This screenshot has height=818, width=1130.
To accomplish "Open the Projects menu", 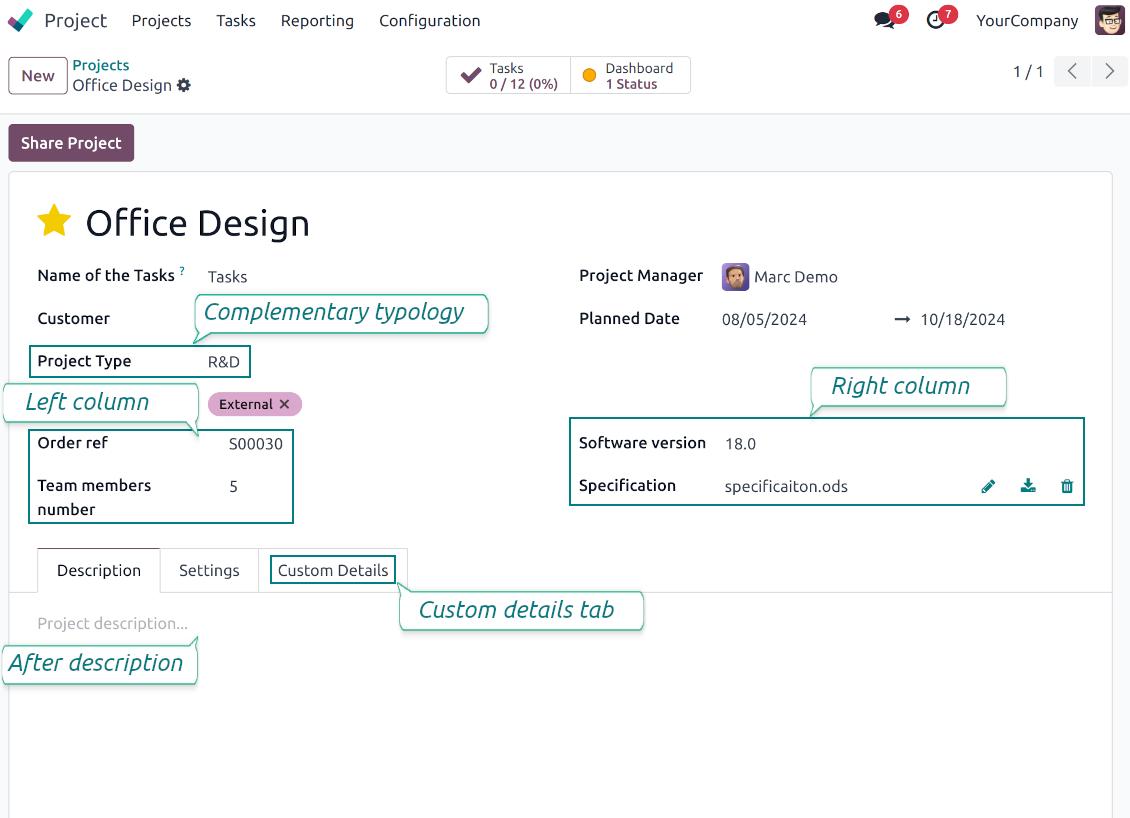I will click(161, 21).
